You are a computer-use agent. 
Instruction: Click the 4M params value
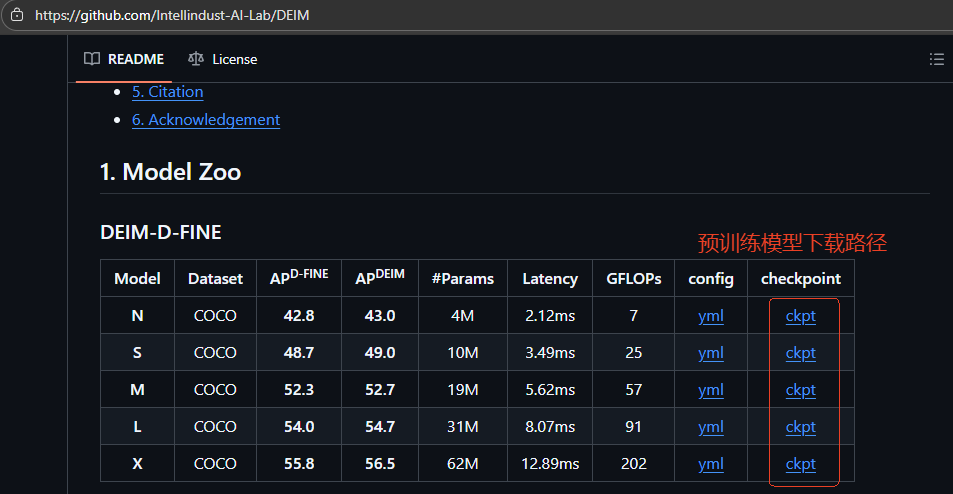(x=463, y=316)
